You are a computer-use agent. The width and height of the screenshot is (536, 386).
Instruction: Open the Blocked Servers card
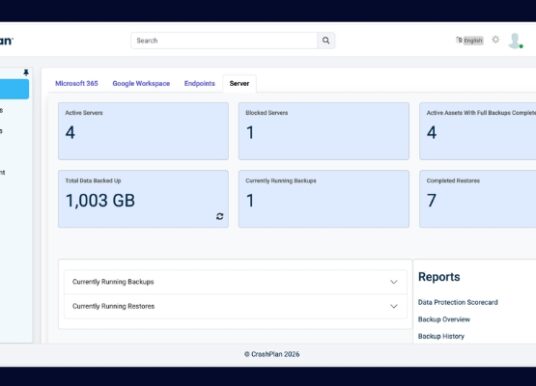(324, 131)
